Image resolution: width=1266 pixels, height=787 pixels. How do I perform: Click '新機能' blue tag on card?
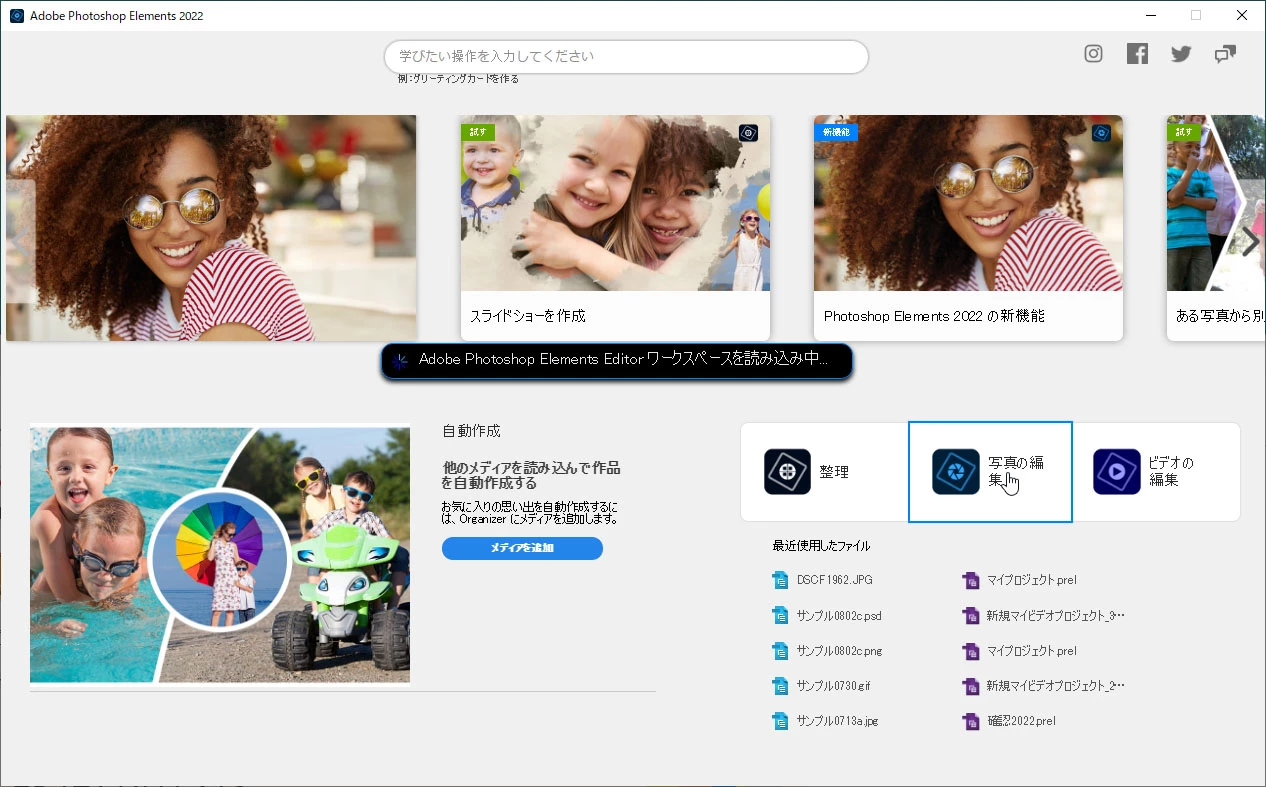pos(835,132)
